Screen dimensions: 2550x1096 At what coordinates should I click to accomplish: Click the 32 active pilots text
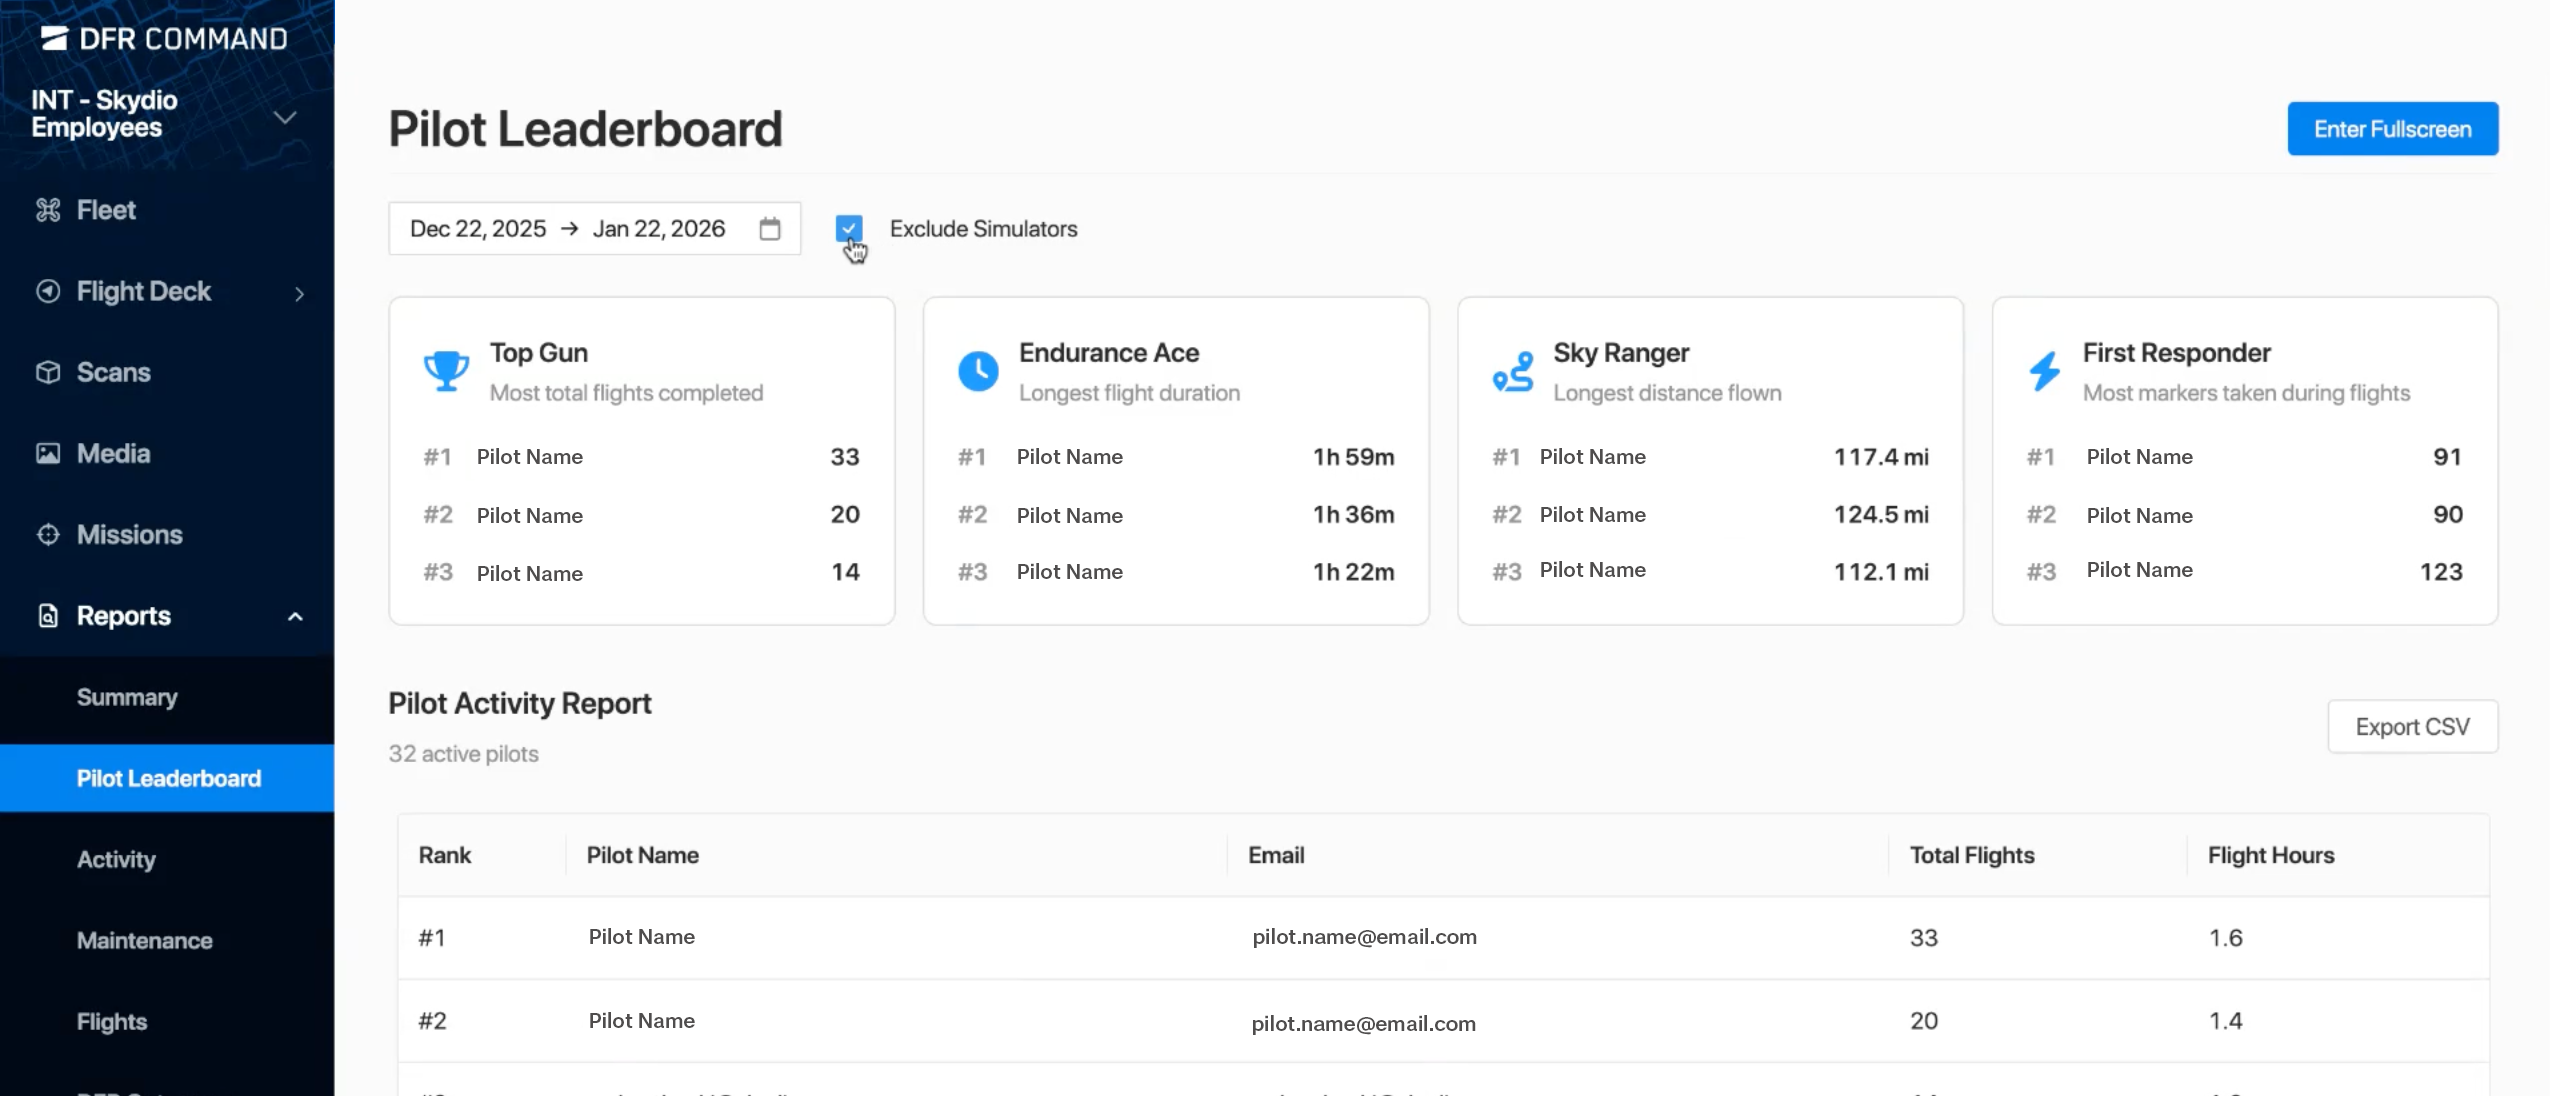(463, 754)
